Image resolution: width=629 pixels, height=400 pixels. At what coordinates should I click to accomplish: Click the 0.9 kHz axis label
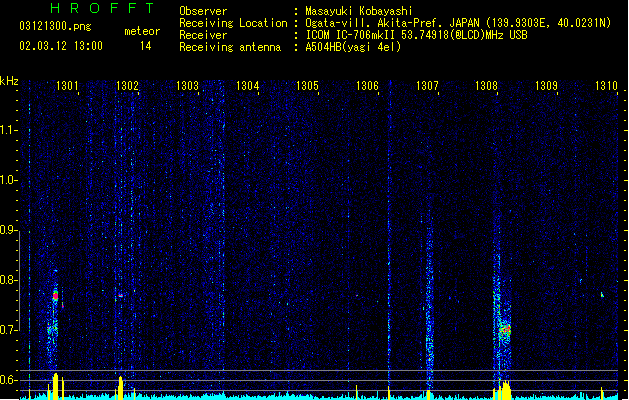[8, 230]
